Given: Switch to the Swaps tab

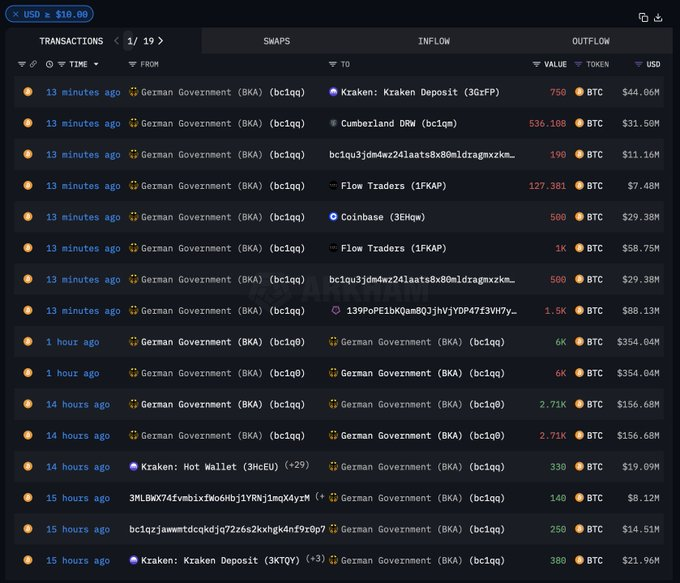Looking at the screenshot, I should point(277,41).
